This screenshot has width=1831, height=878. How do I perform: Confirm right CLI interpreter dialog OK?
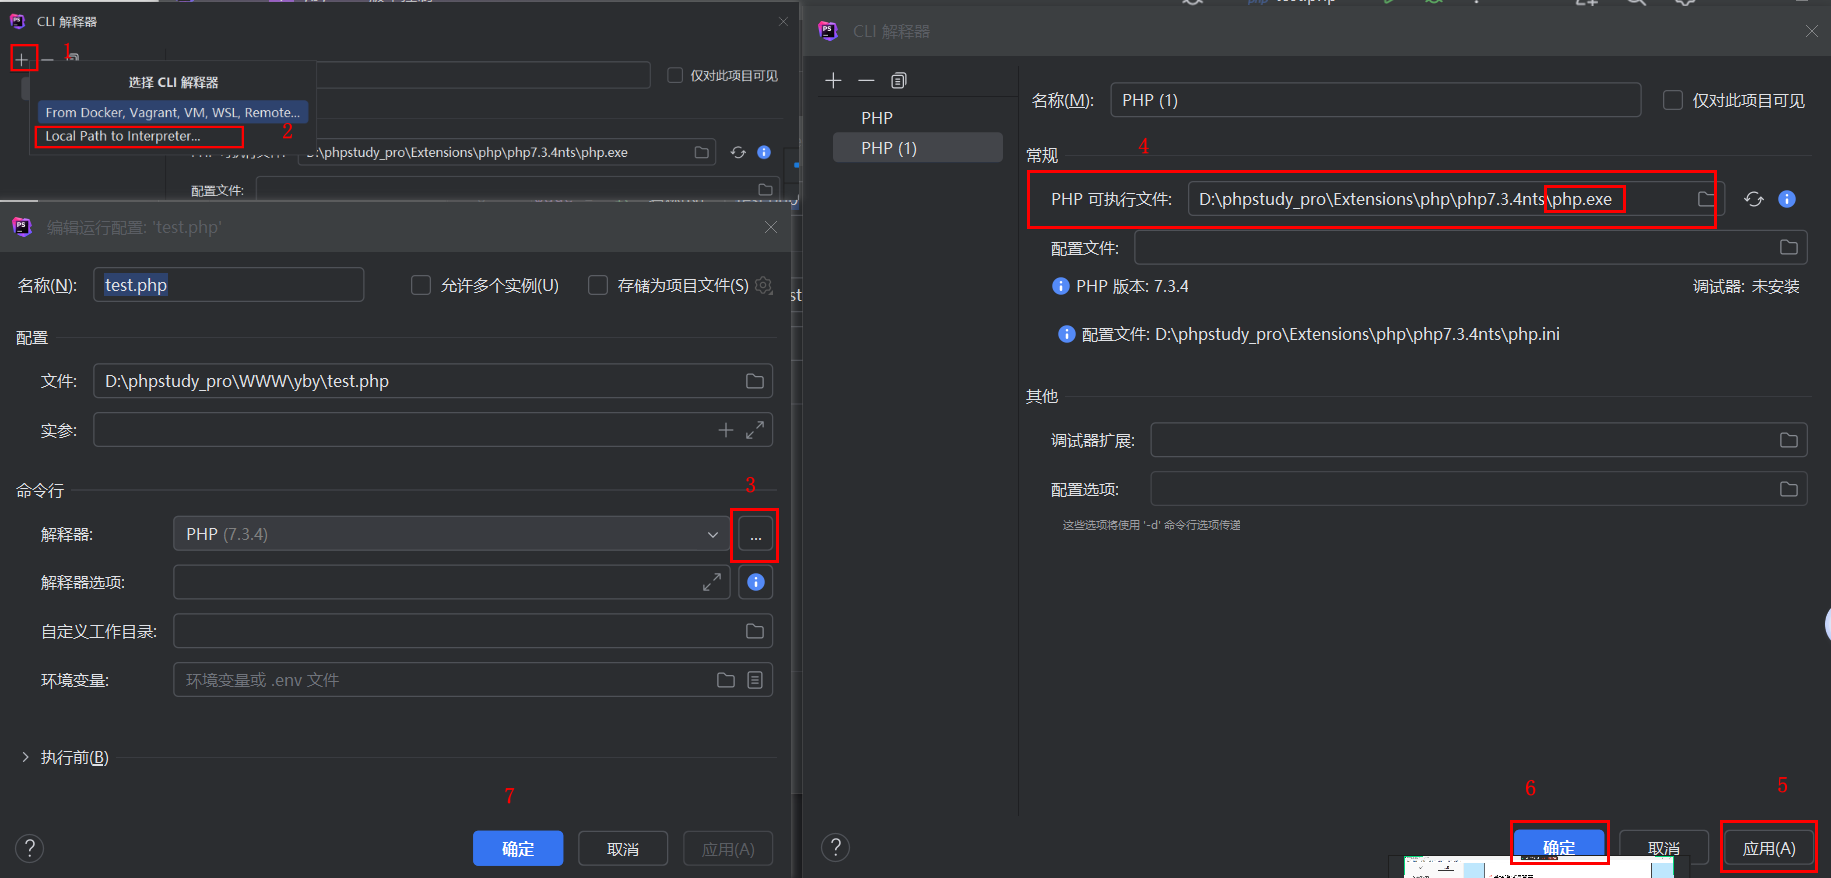1559,847
